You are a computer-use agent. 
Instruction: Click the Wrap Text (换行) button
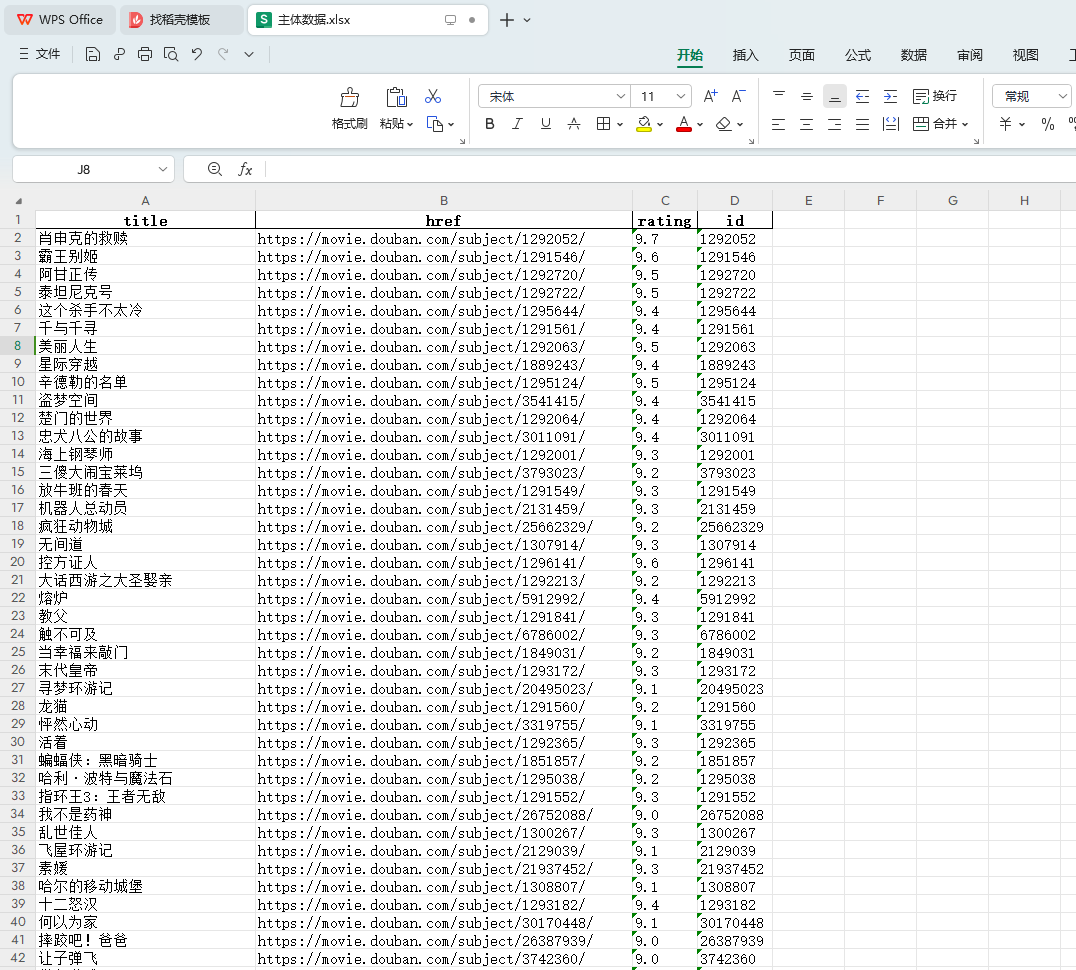click(x=935, y=96)
